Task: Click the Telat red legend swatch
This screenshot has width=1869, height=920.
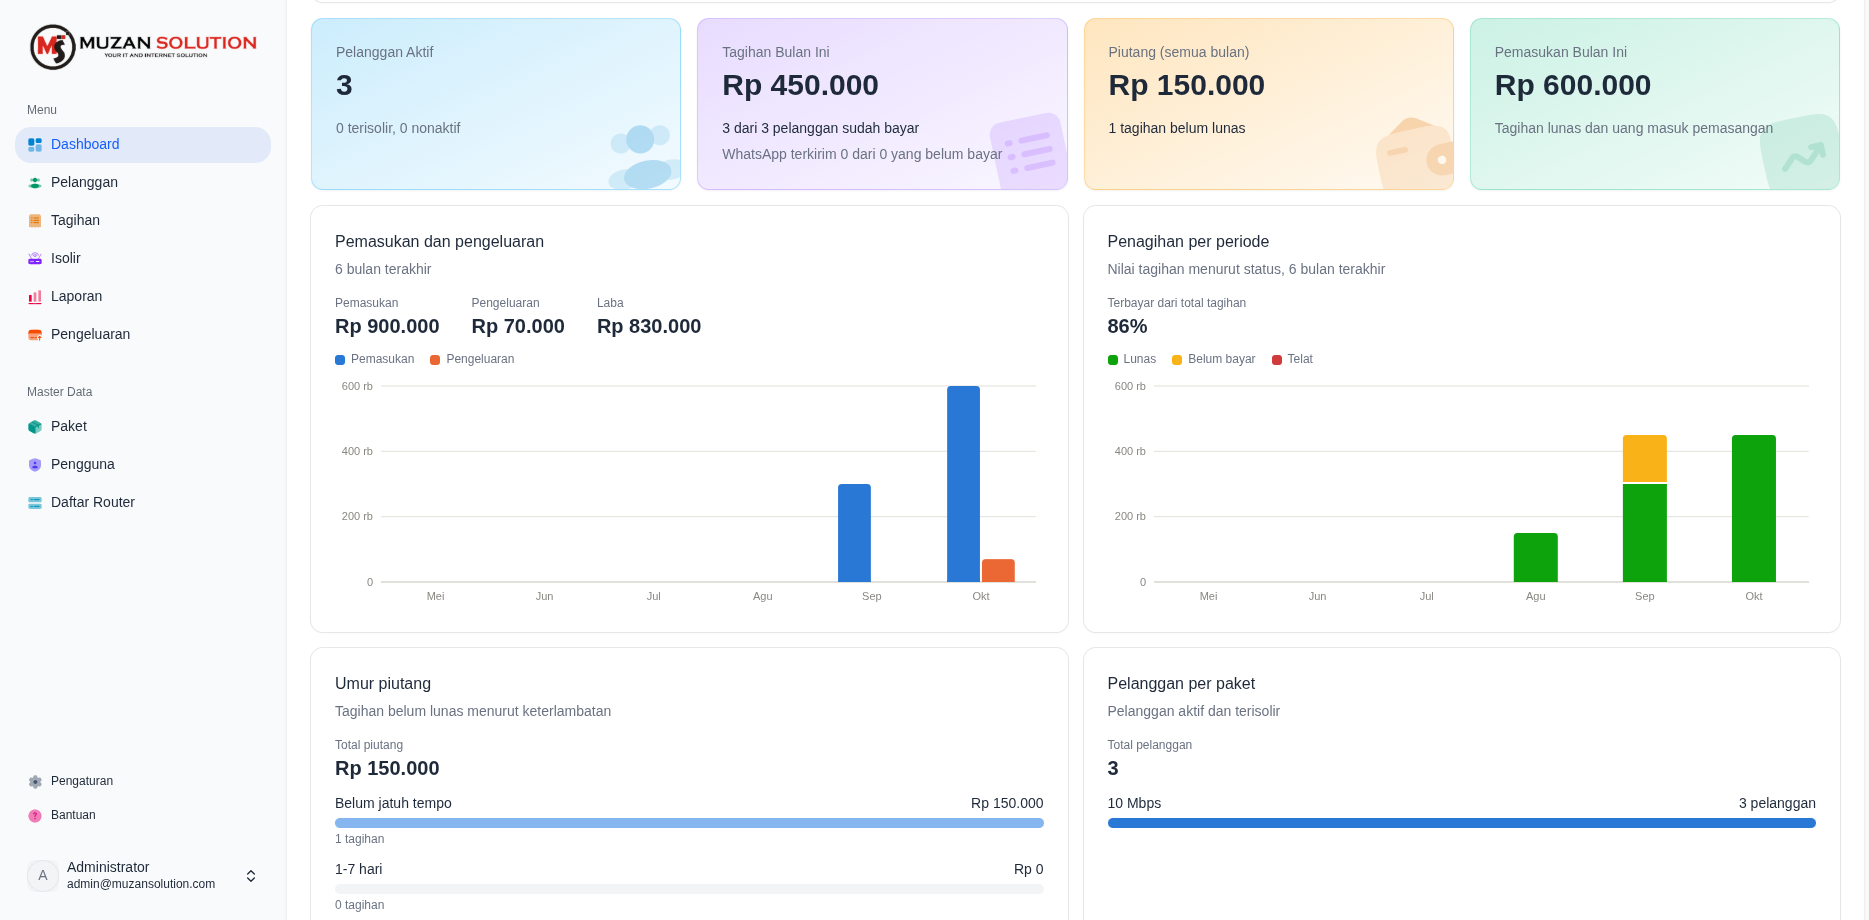Action: point(1277,360)
